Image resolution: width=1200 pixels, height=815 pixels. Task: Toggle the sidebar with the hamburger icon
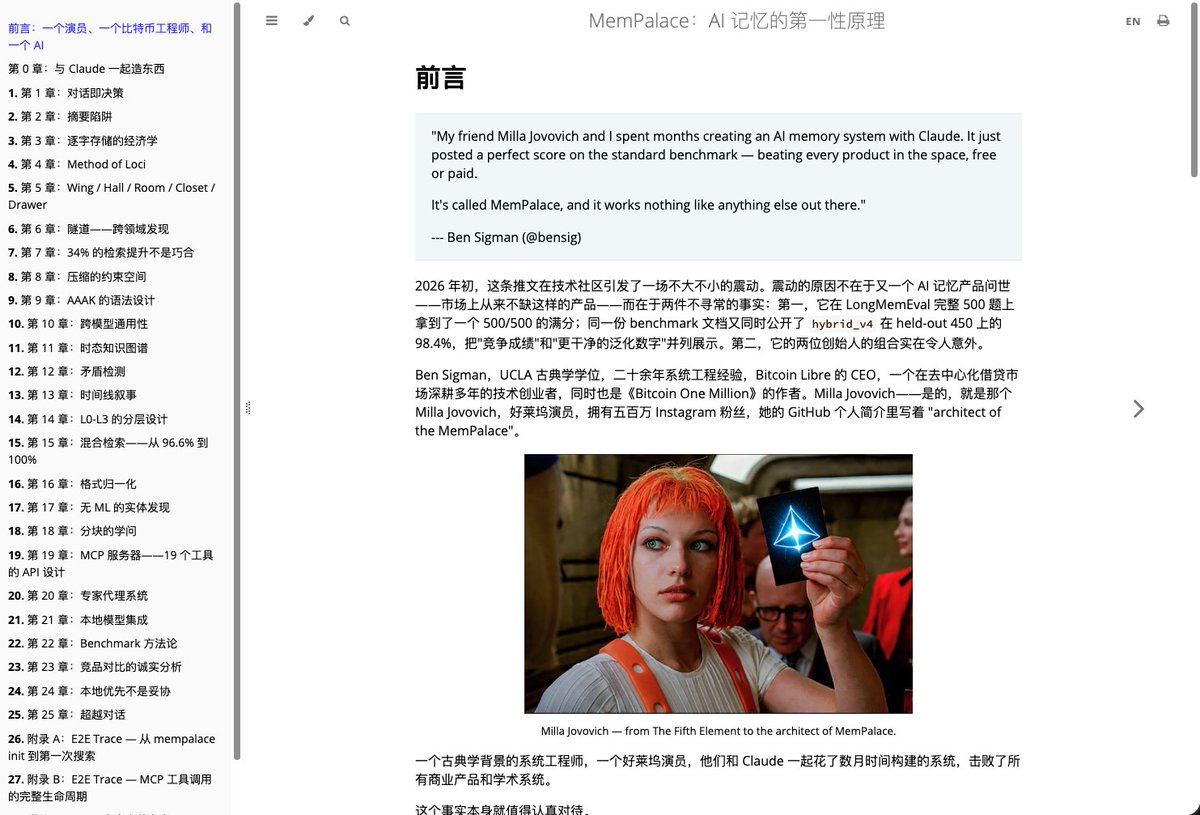pos(271,20)
